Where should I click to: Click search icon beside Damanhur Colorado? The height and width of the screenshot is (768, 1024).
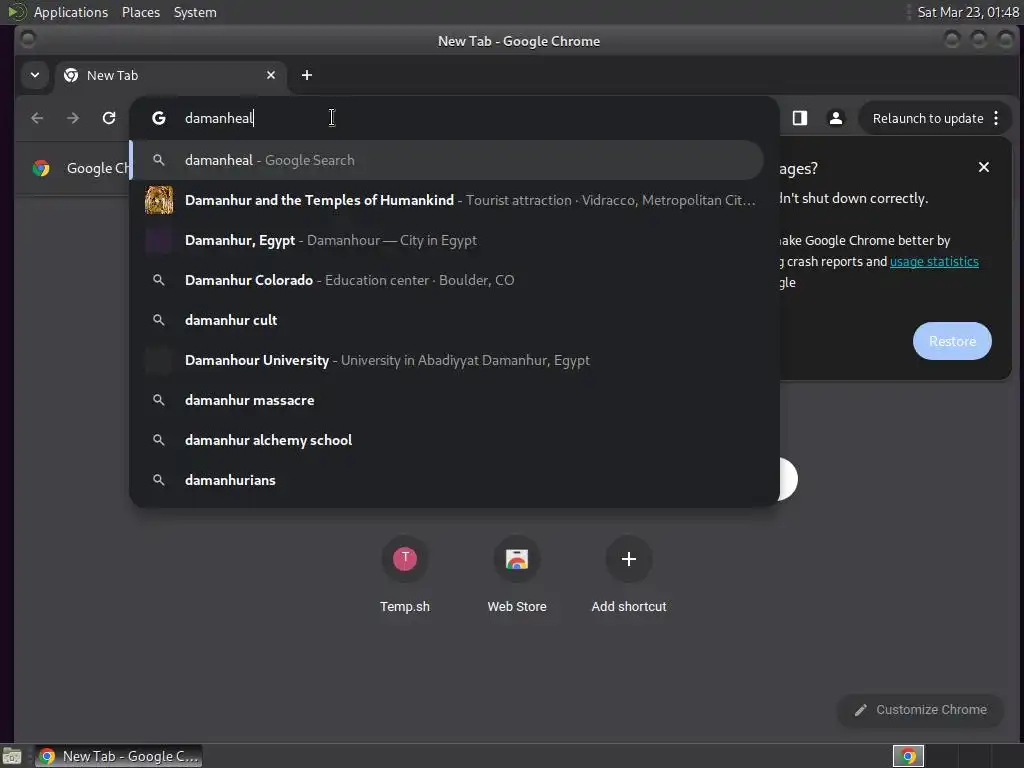[x=159, y=280]
